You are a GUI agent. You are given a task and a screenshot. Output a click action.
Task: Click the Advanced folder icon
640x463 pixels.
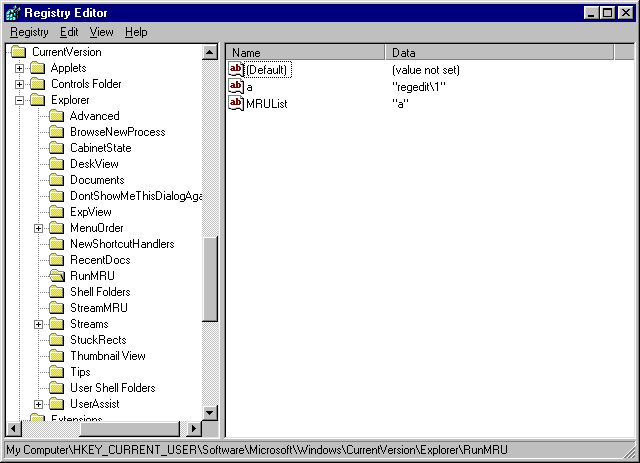(x=56, y=116)
